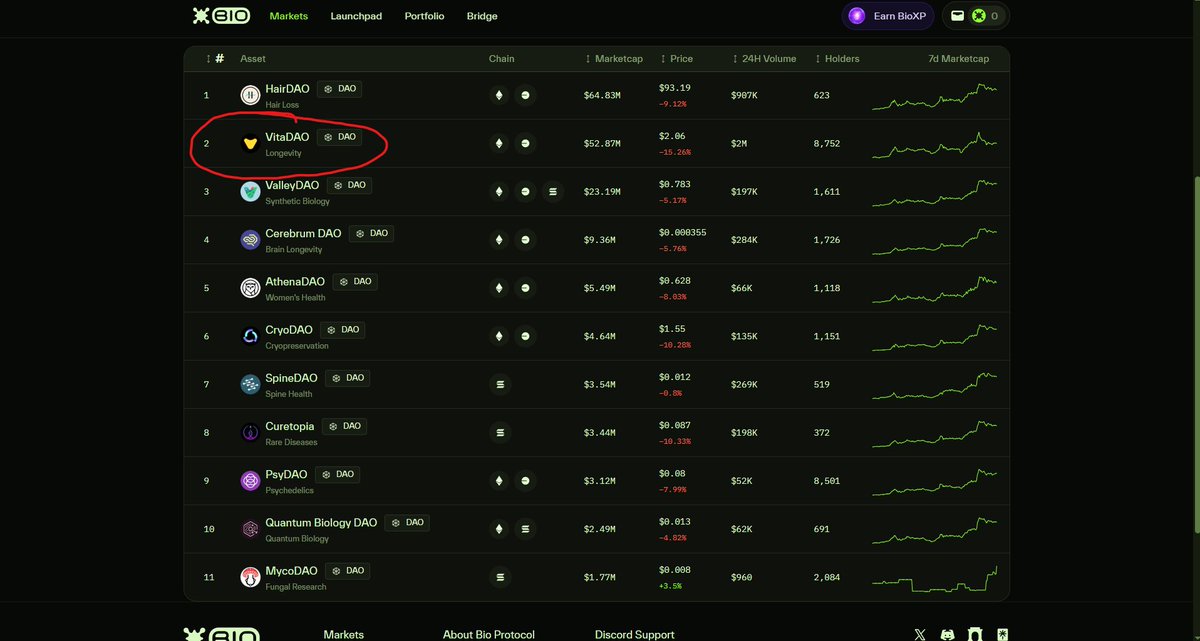Click the Solana chain icon in SpineDAO row

(500, 384)
